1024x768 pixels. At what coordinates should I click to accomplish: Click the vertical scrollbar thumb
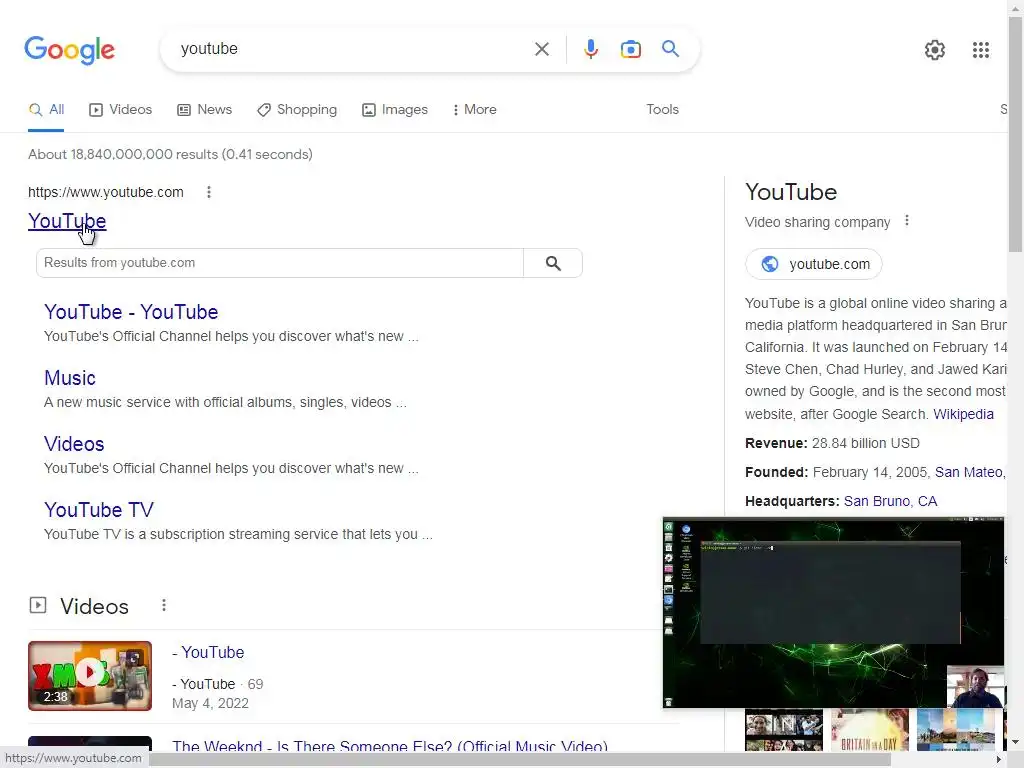(1016, 134)
